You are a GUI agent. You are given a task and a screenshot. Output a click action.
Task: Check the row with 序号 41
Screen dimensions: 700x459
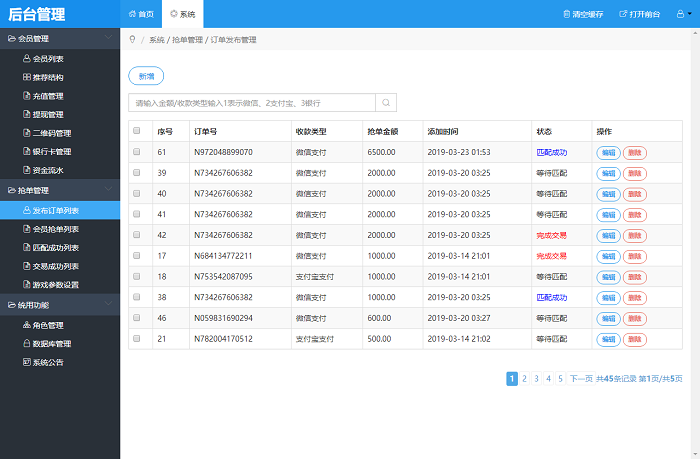tap(137, 214)
